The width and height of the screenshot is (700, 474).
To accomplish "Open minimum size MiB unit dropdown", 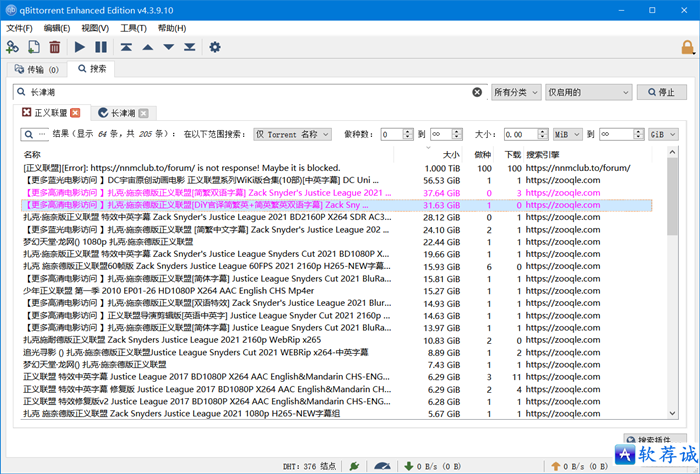I will tap(568, 134).
